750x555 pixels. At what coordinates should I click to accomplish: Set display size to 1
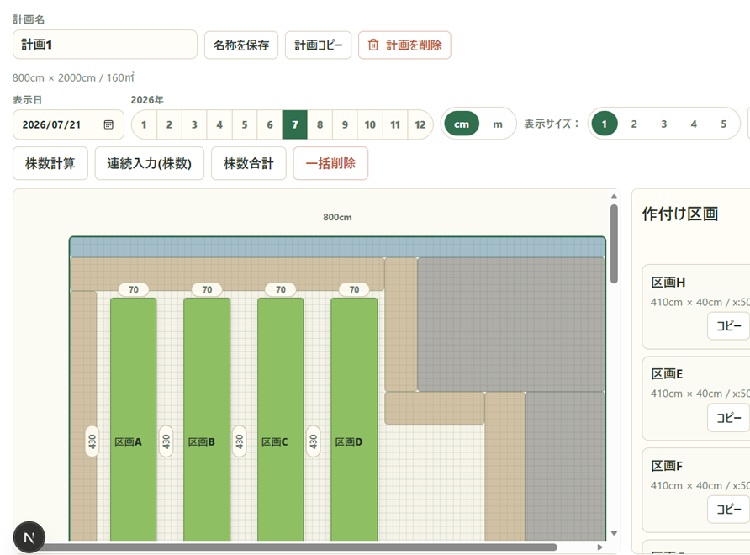604,124
